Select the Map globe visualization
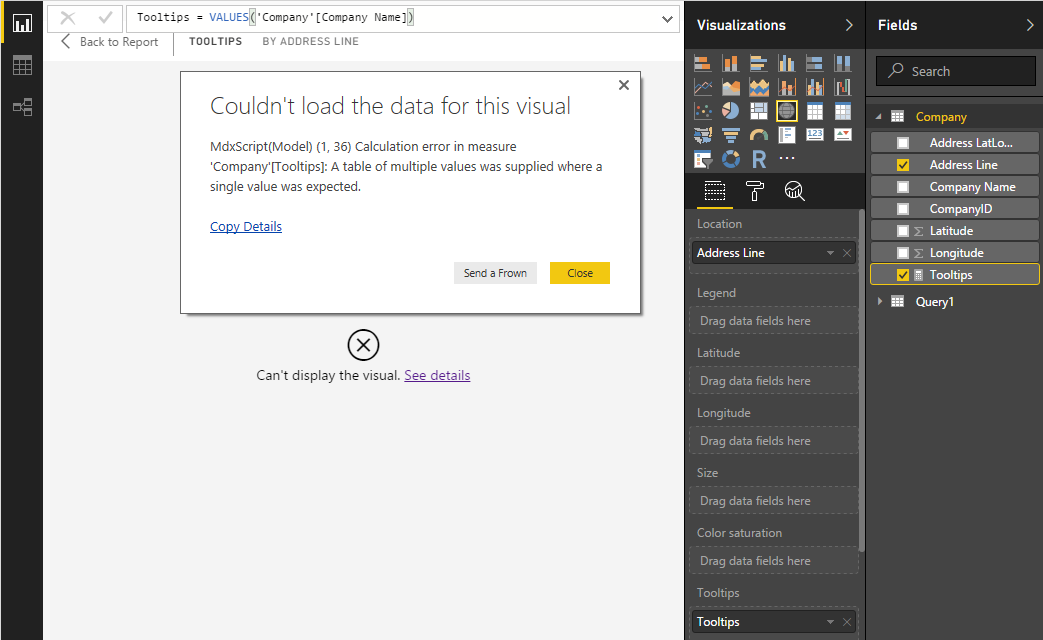The height and width of the screenshot is (640, 1043). coord(787,111)
